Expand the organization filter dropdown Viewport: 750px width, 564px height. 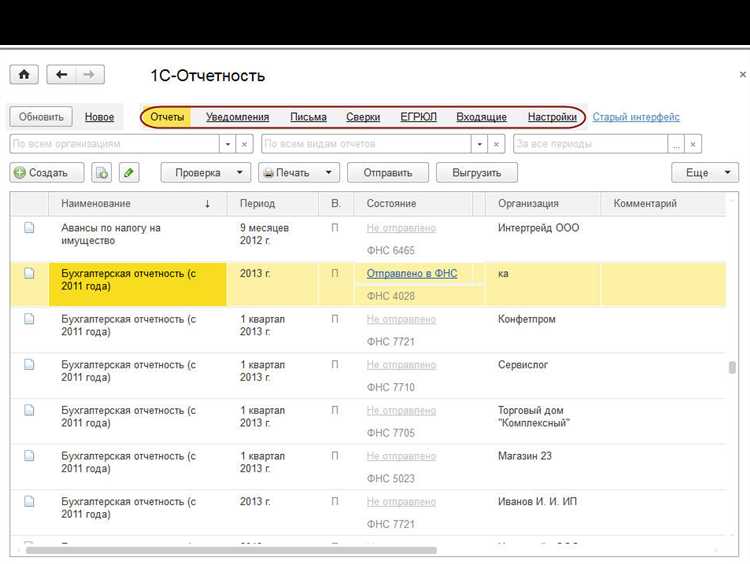(228, 144)
